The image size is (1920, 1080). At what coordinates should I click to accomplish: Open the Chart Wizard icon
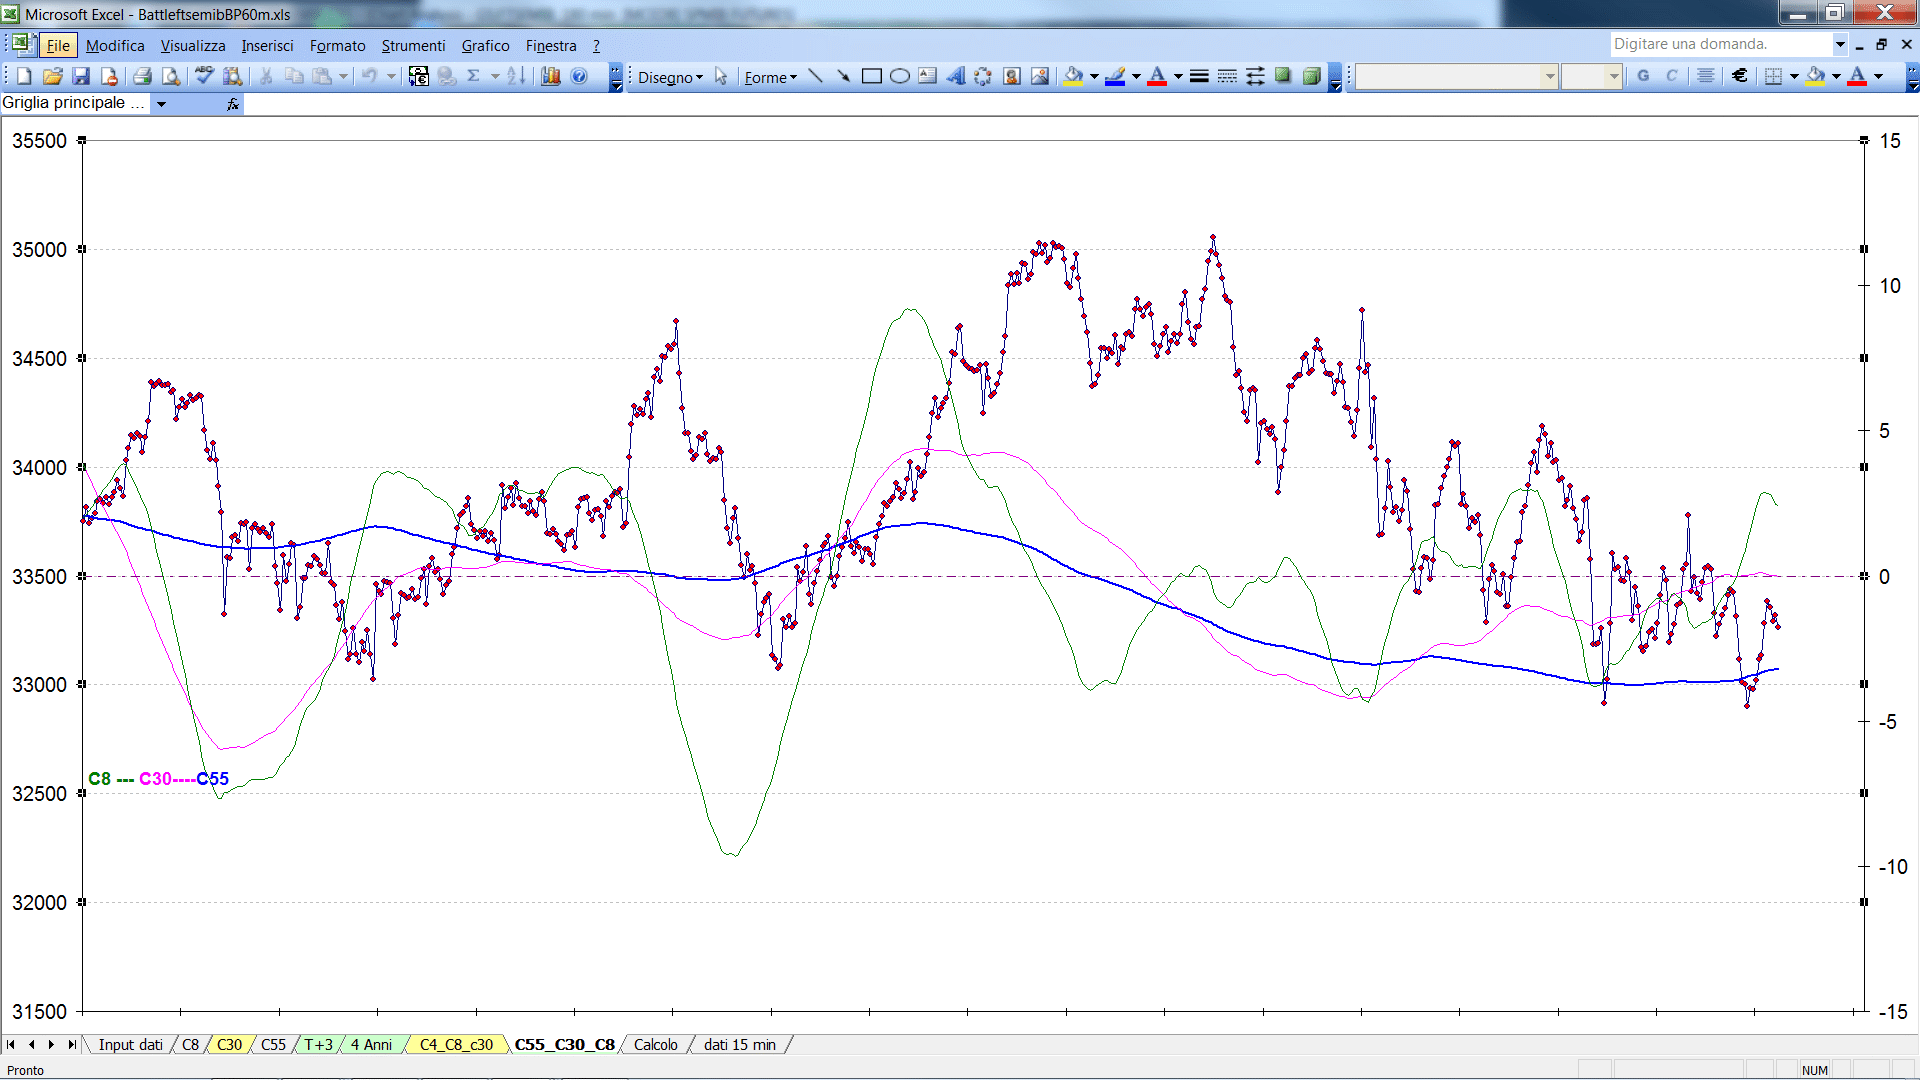(551, 76)
